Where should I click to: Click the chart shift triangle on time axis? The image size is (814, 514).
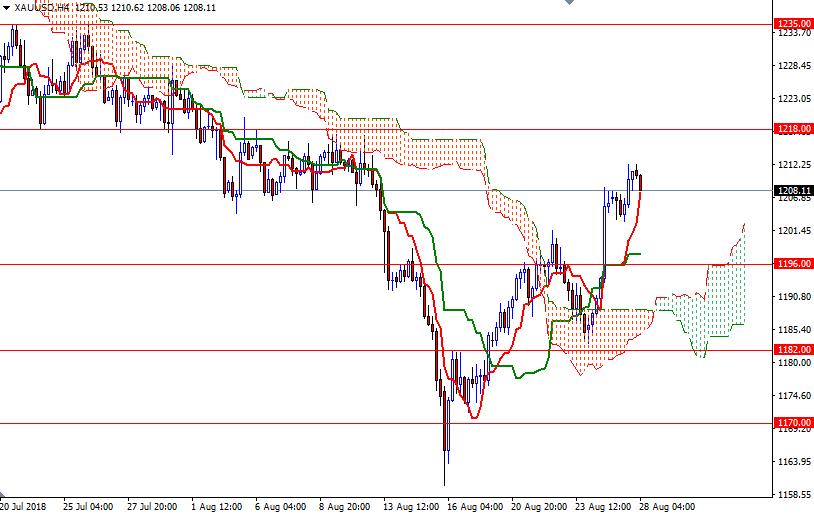[x=4, y=496]
